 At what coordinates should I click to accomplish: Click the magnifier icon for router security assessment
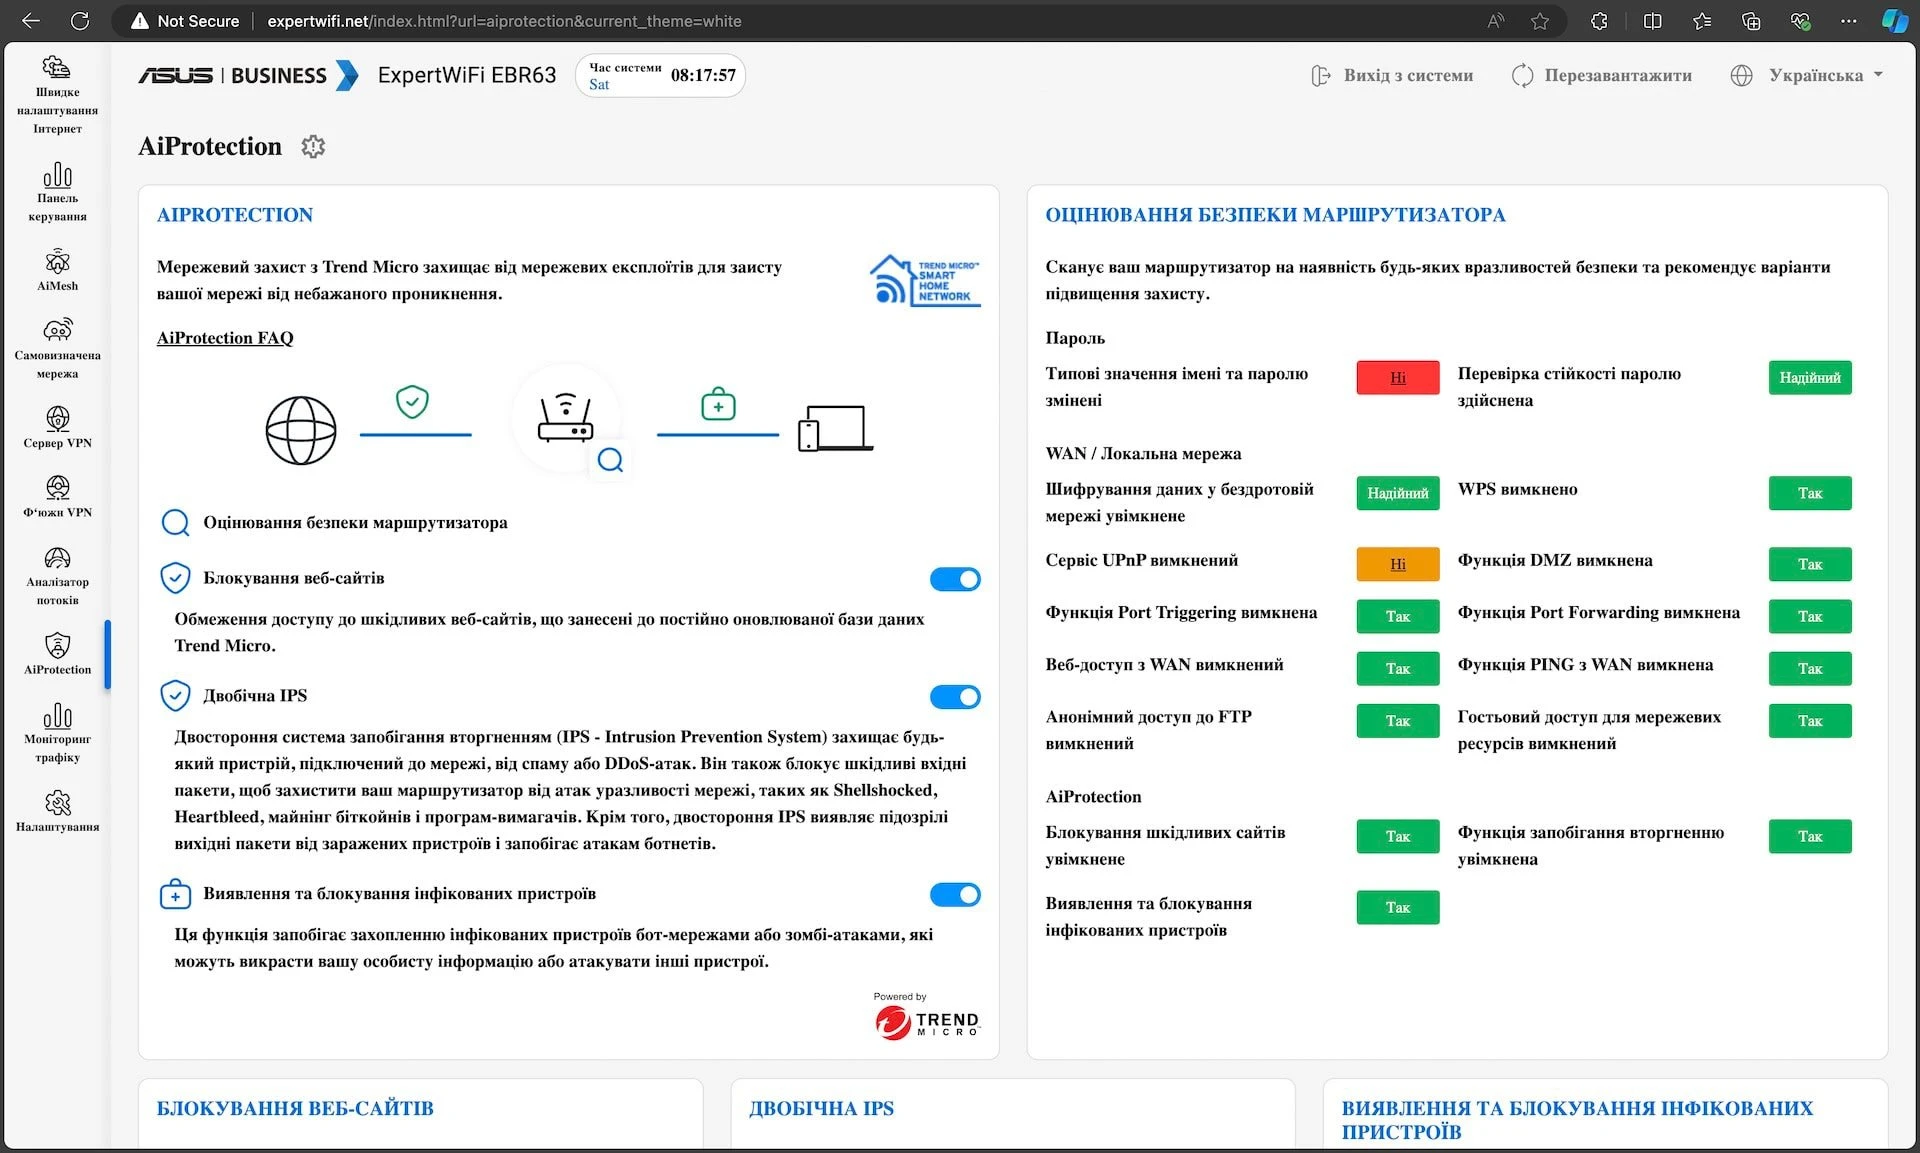tap(175, 523)
